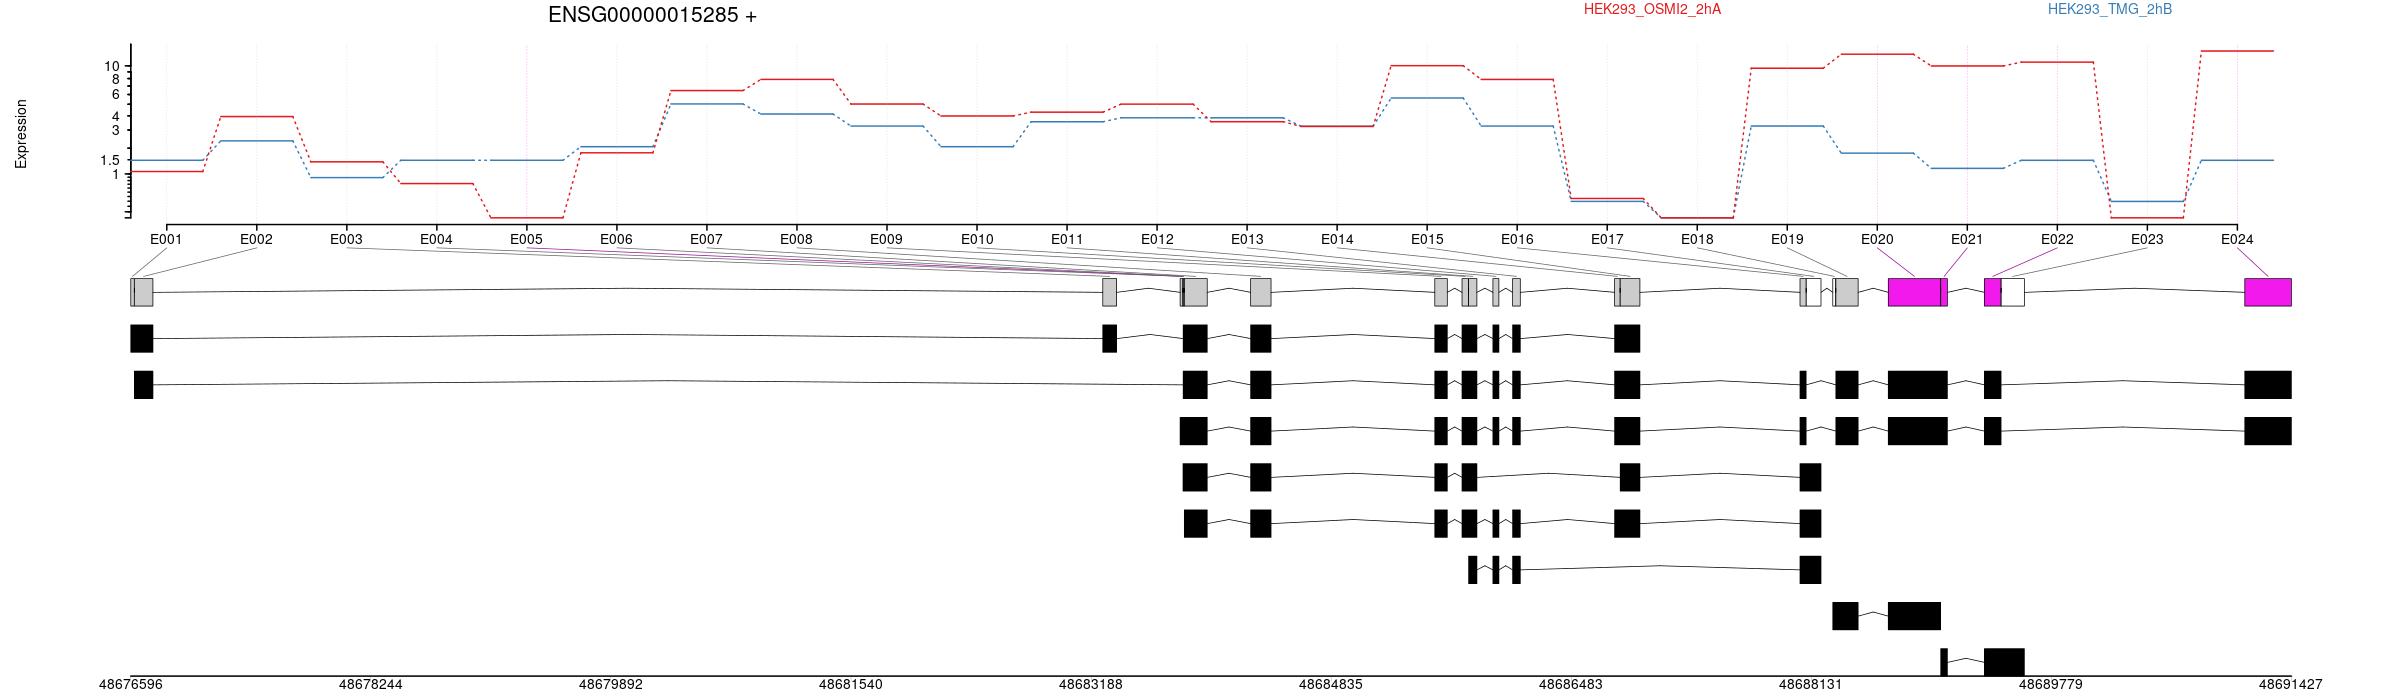Click exon label E020

coord(1877,239)
